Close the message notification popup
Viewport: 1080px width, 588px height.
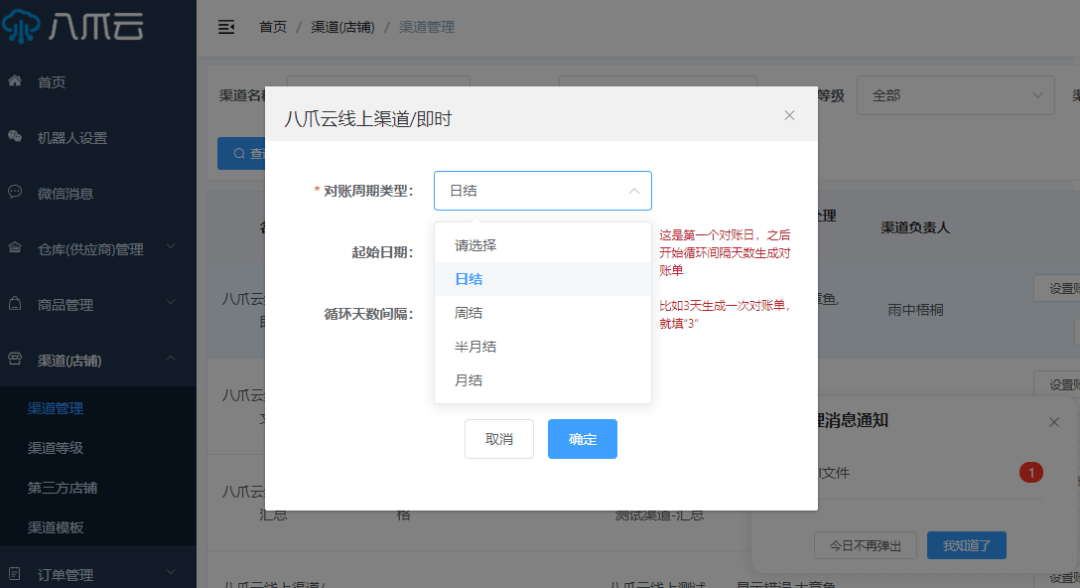click(1054, 422)
